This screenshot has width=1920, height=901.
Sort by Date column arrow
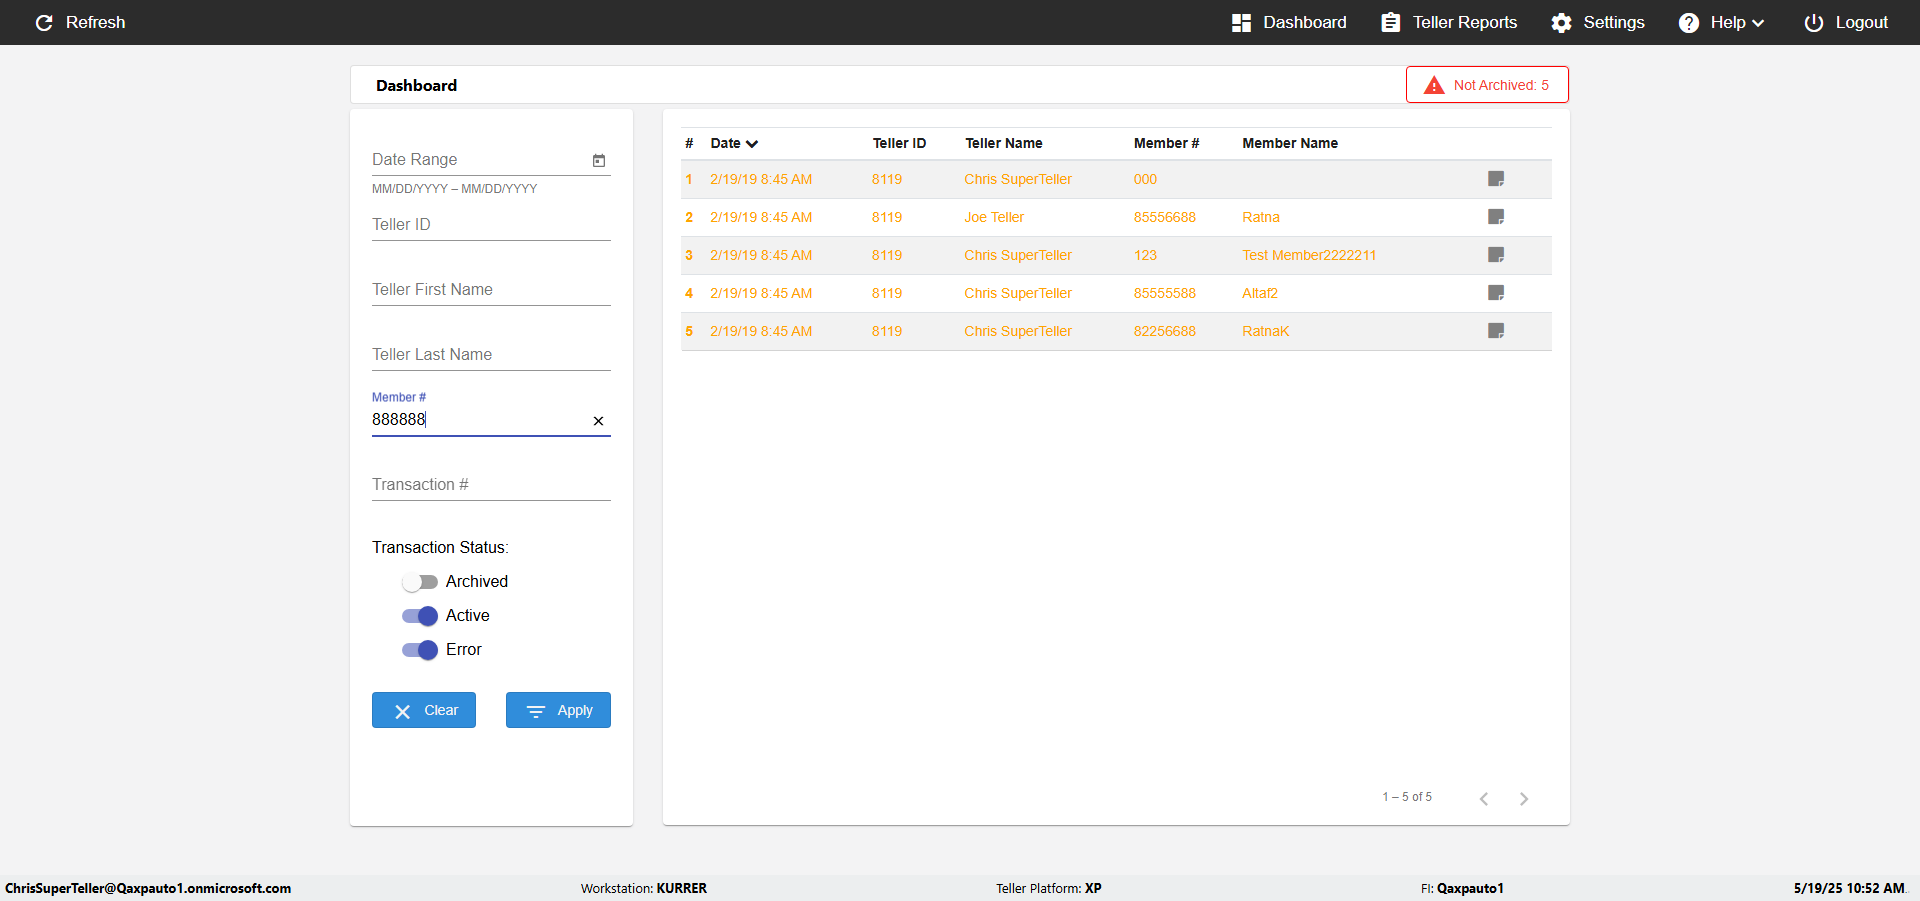[752, 144]
